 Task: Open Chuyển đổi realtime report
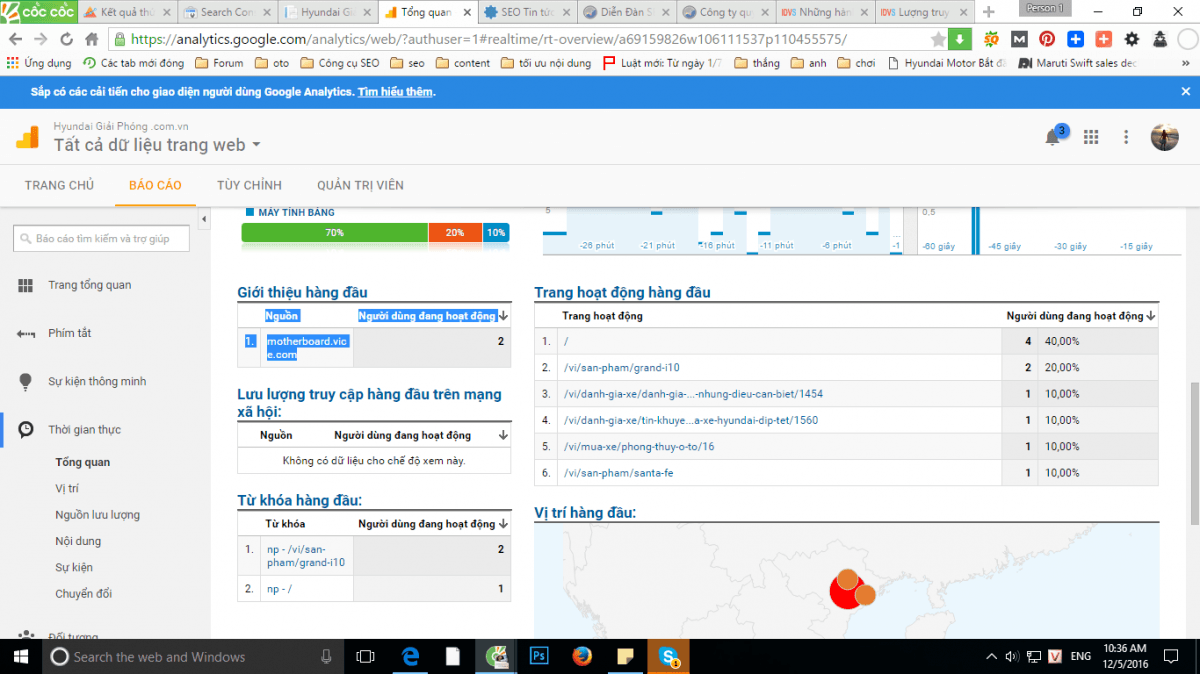coord(84,594)
